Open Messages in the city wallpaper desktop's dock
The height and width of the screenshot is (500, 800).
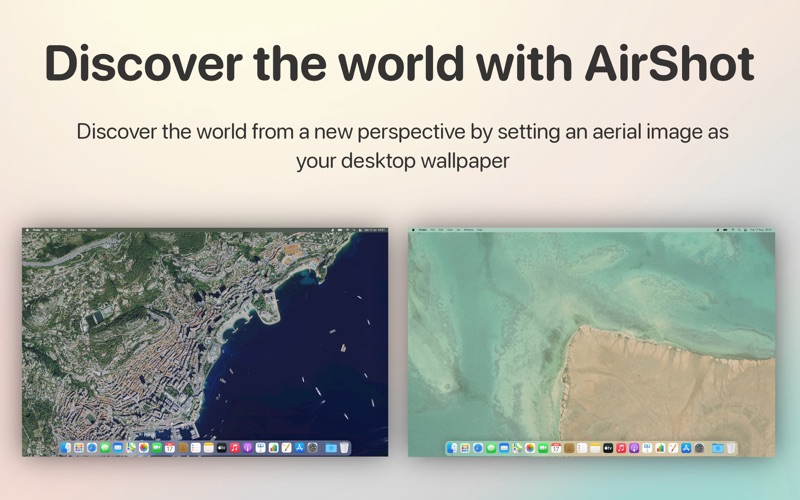(x=105, y=447)
